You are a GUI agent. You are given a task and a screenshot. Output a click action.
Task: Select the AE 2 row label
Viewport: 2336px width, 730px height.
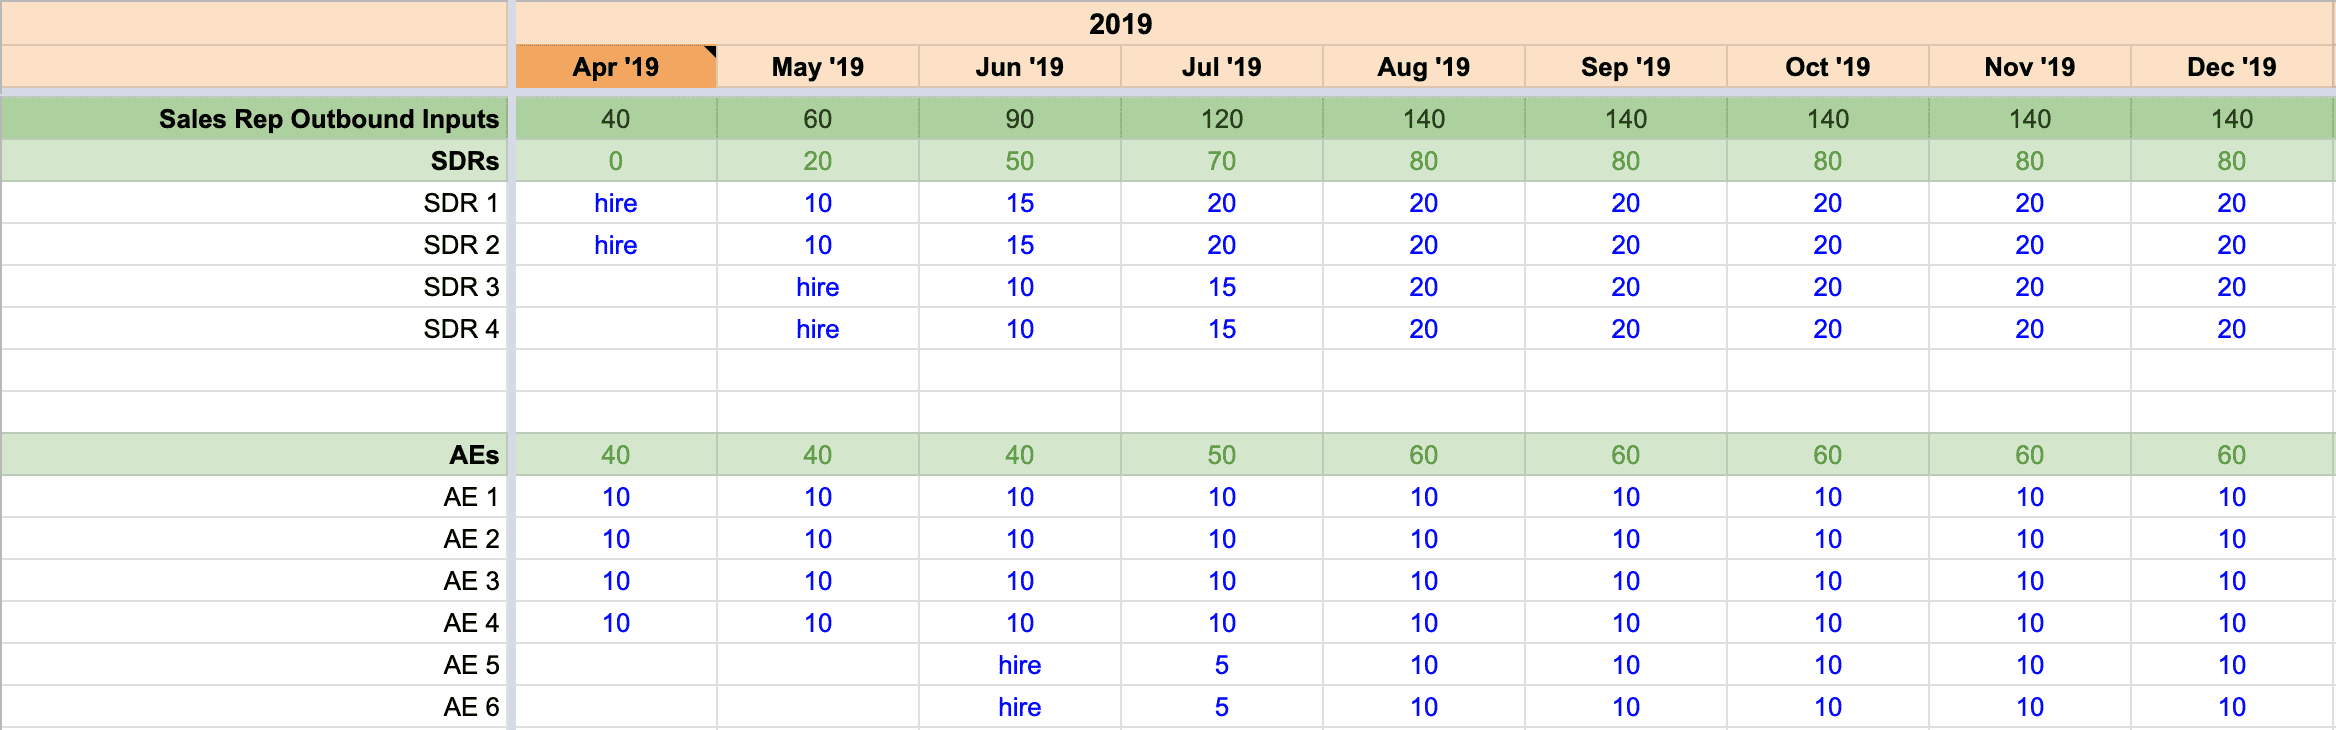[470, 539]
